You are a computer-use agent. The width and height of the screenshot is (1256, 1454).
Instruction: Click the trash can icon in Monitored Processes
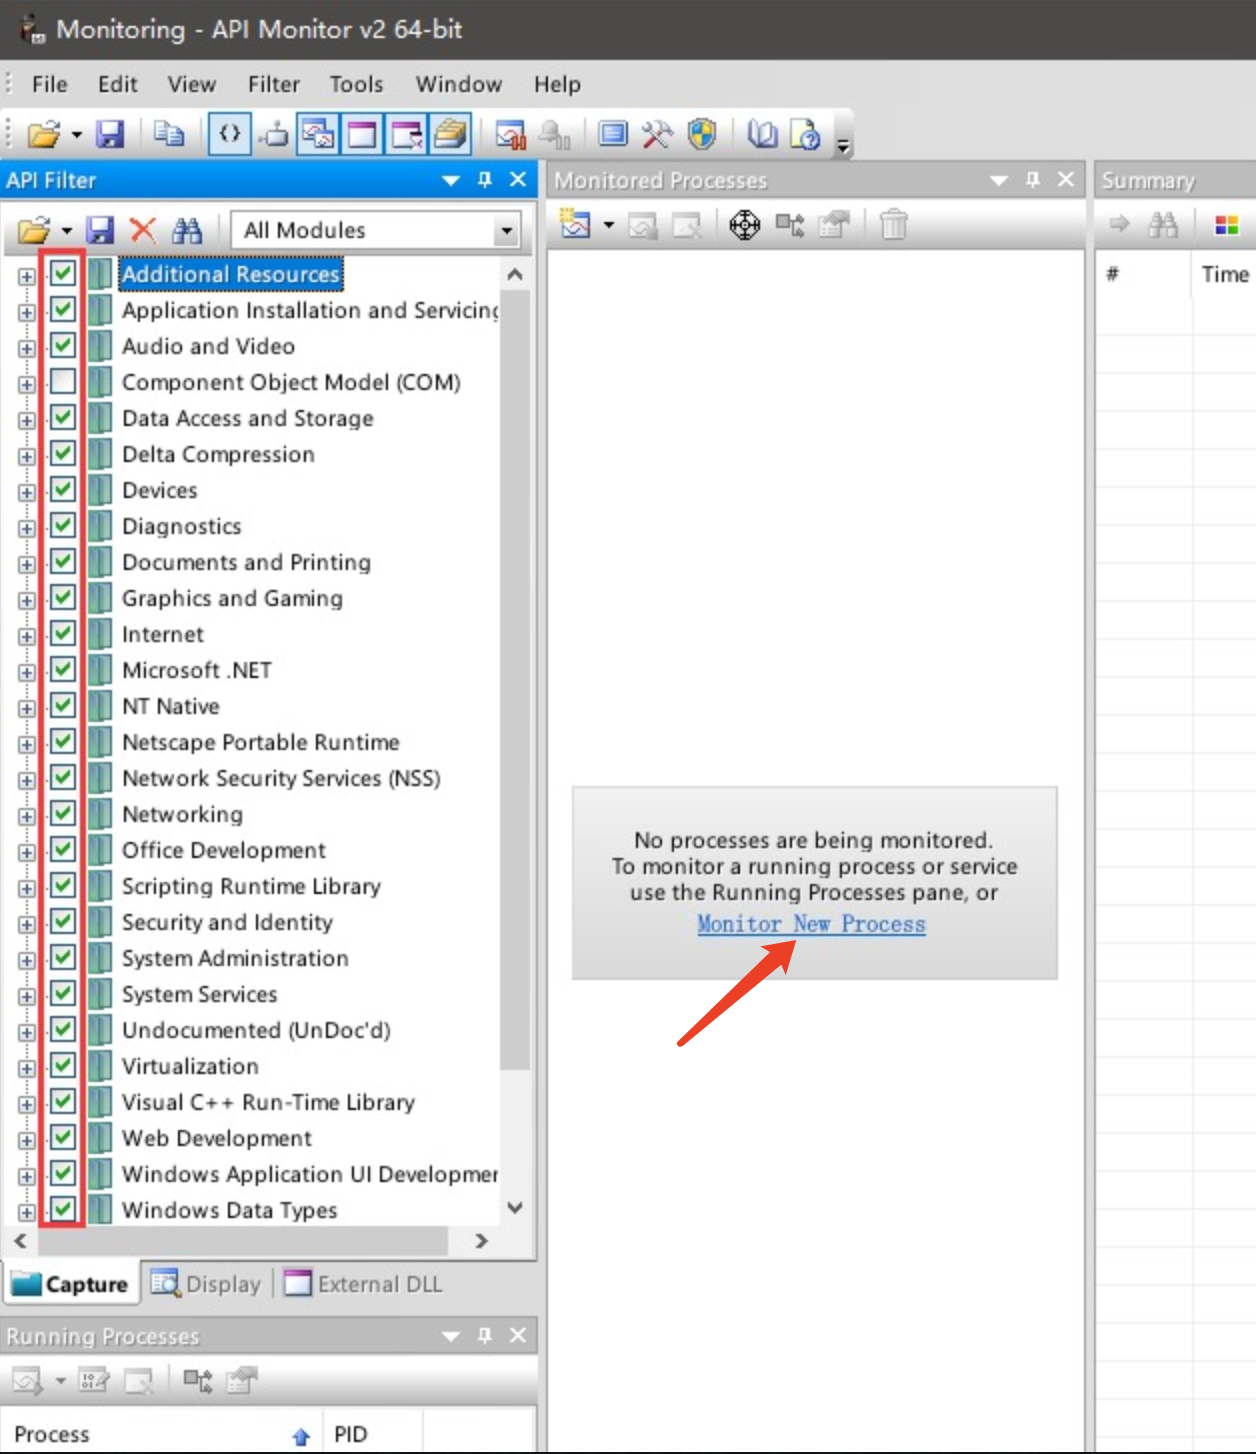pyautogui.click(x=893, y=225)
